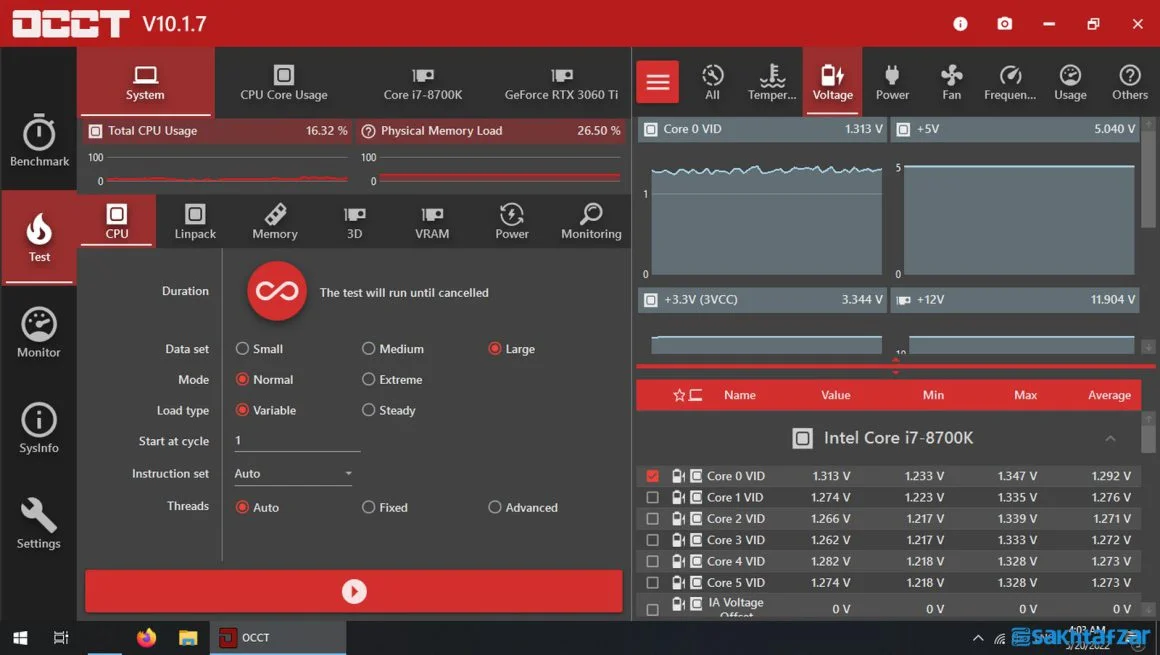The image size is (1160, 655).
Task: Show Frequency sensors category
Action: click(x=1010, y=81)
